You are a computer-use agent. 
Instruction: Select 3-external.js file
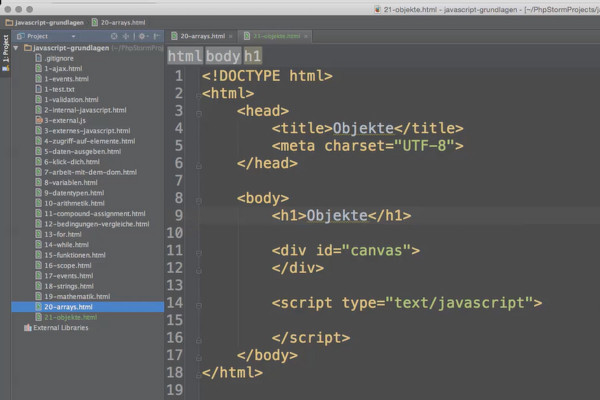65,120
